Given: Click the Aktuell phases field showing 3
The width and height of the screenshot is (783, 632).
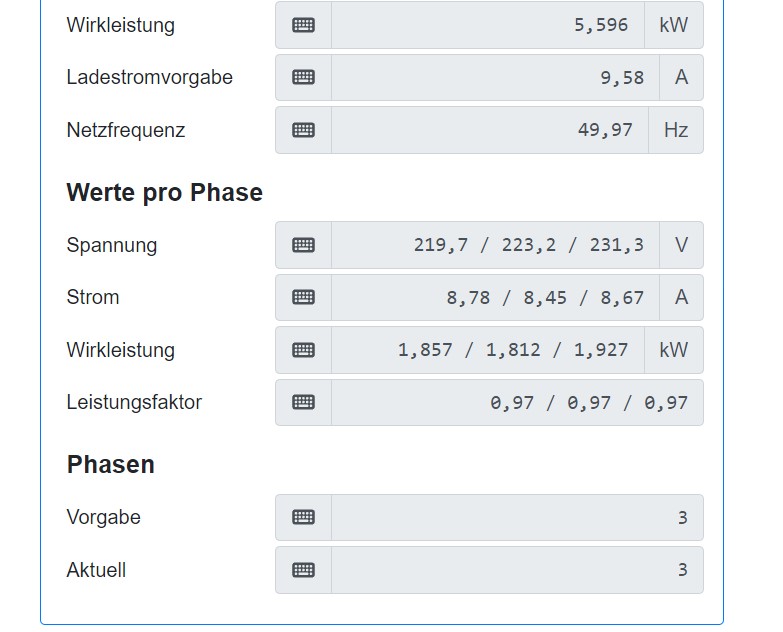Looking at the screenshot, I should coord(517,570).
